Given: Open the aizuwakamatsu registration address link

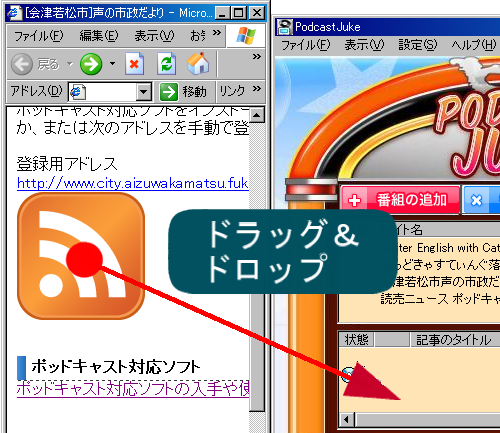Looking at the screenshot, I should [x=133, y=183].
